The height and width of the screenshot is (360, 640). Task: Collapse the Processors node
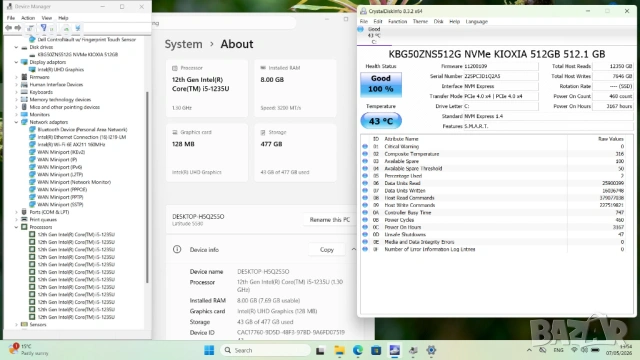(x=16, y=227)
